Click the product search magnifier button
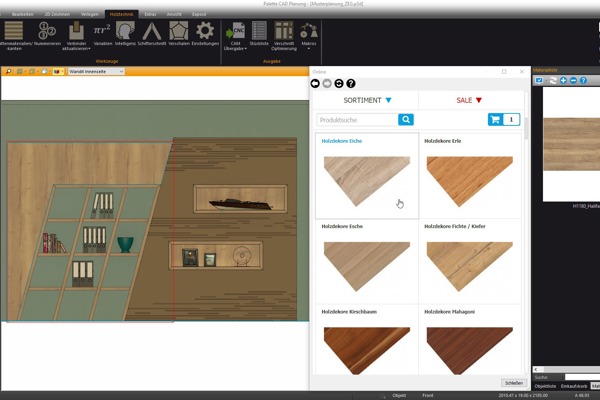This screenshot has width=600, height=400. pos(406,119)
